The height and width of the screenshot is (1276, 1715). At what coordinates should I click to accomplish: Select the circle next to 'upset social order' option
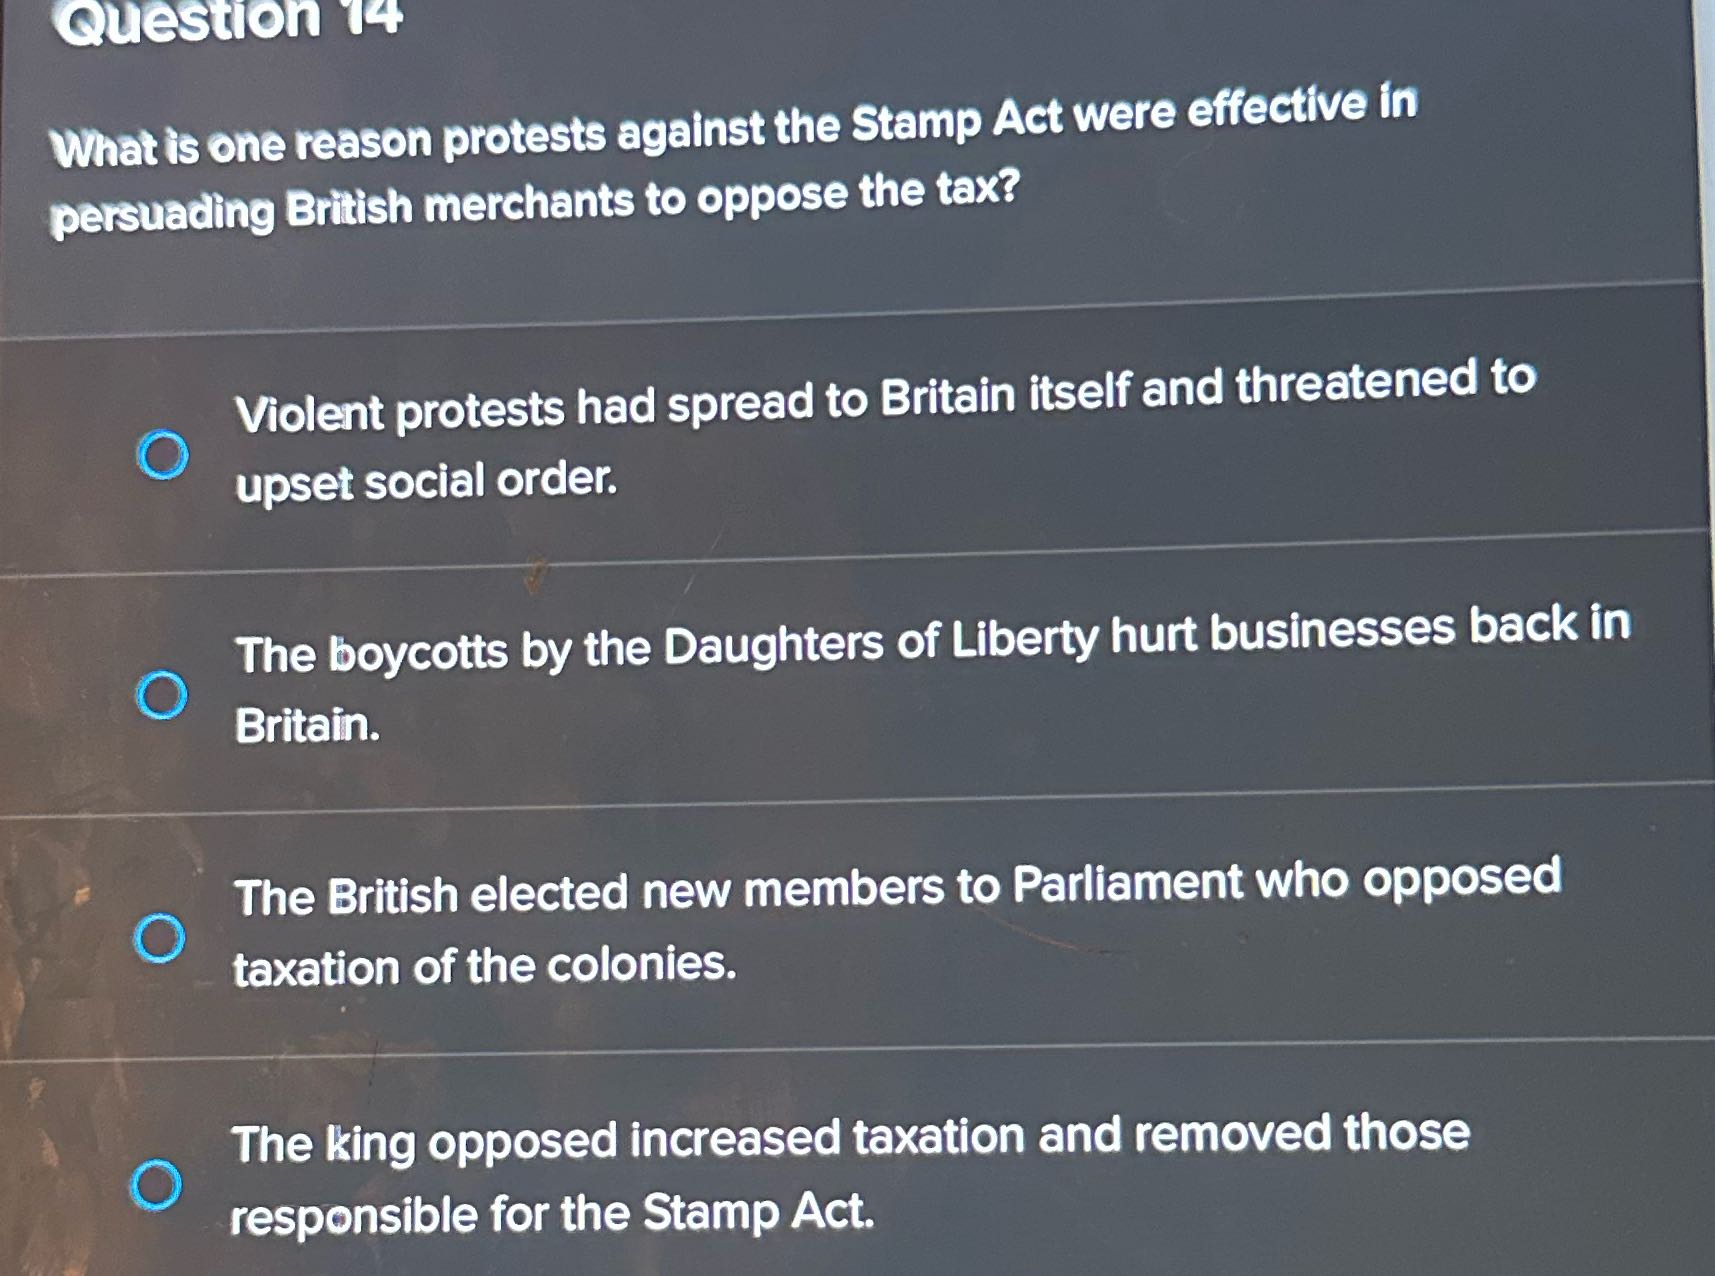click(163, 454)
